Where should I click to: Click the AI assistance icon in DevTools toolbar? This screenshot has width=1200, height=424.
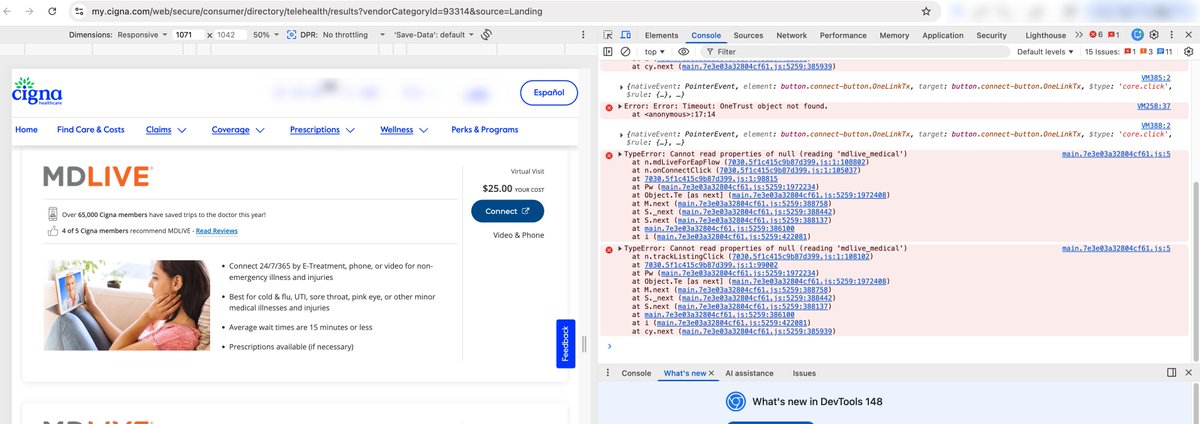point(1135,35)
